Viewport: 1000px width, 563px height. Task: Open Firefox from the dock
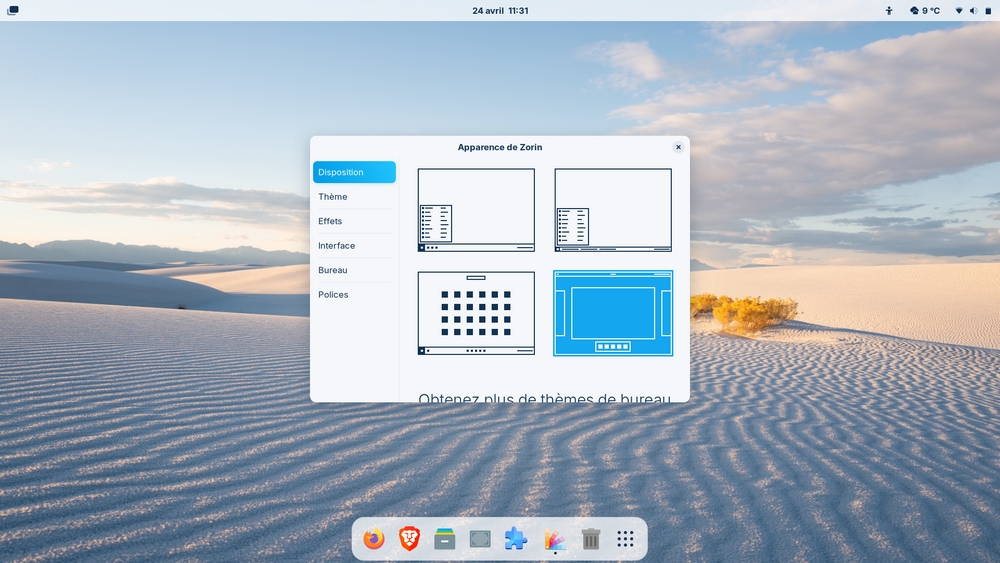[374, 539]
